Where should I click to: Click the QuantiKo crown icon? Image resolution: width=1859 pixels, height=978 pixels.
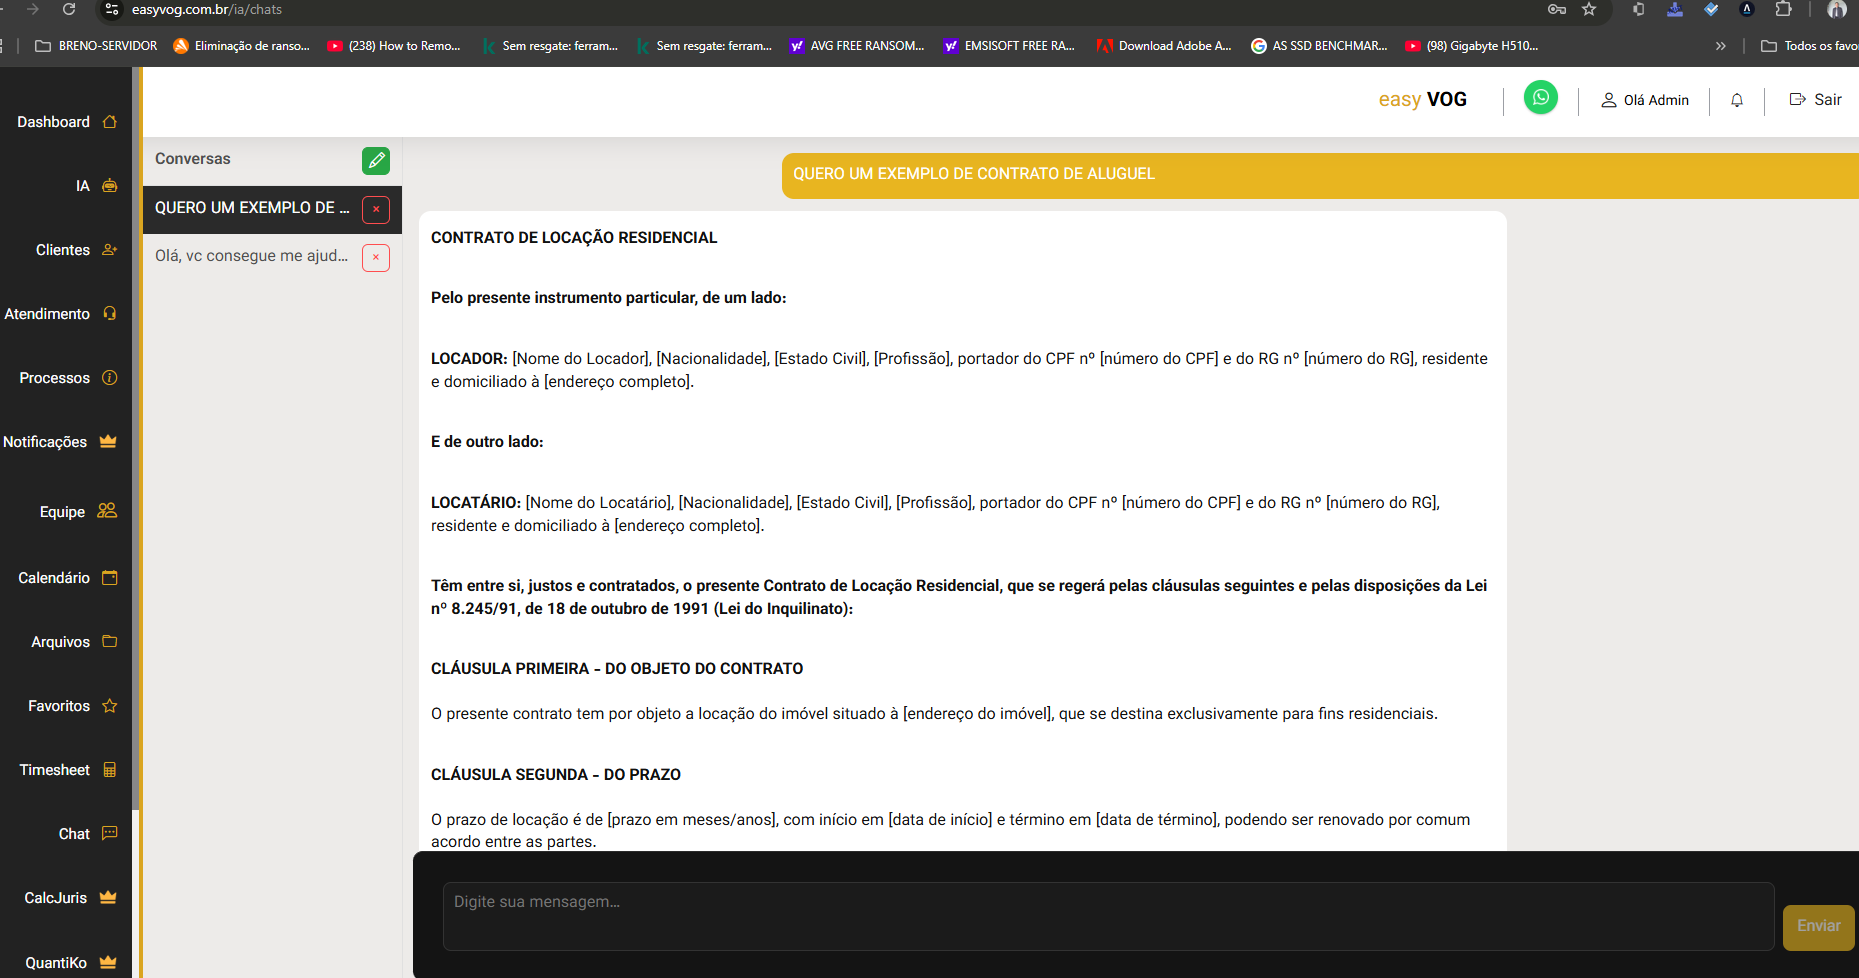(x=108, y=963)
